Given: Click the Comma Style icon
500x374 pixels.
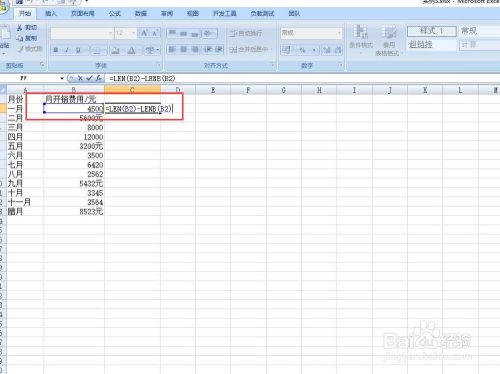Looking at the screenshot, I should coord(314,50).
